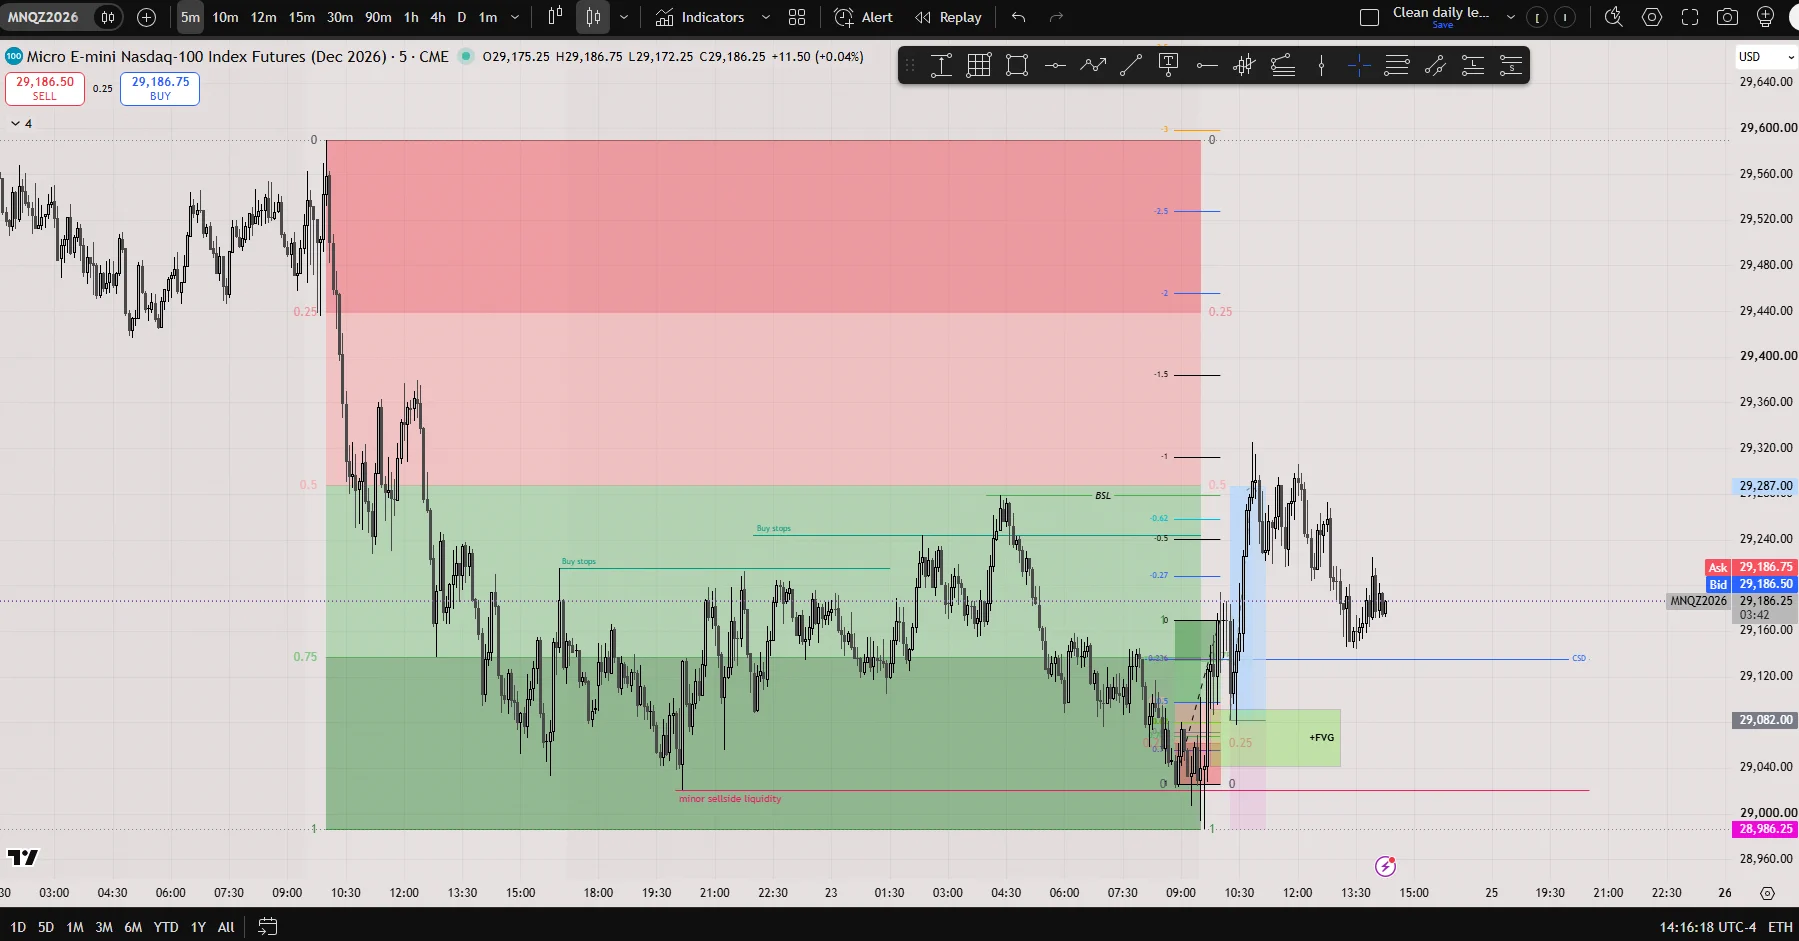
Task: Toggle the green market status dot
Action: (465, 56)
